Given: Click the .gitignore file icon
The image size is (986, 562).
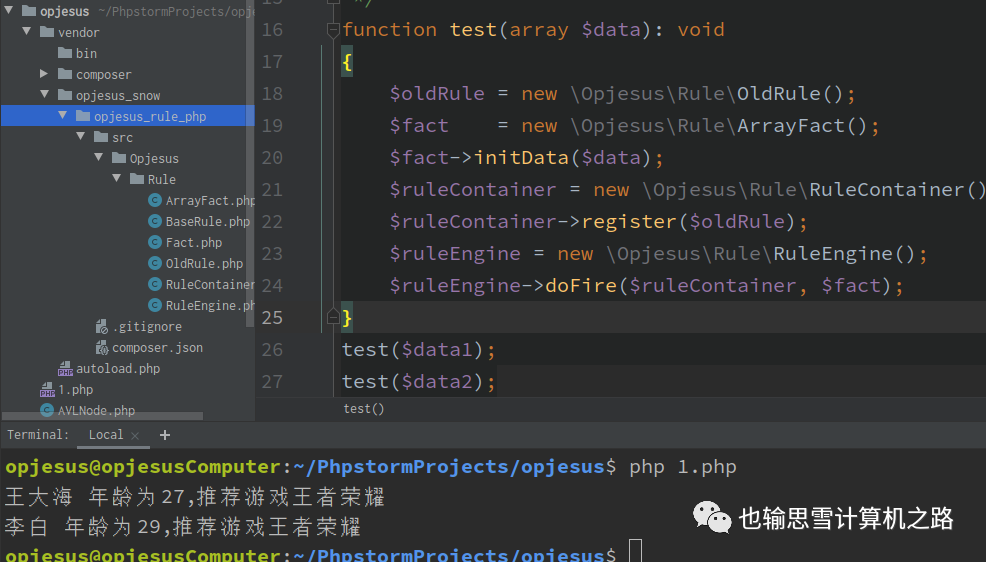Looking at the screenshot, I should (x=101, y=327).
